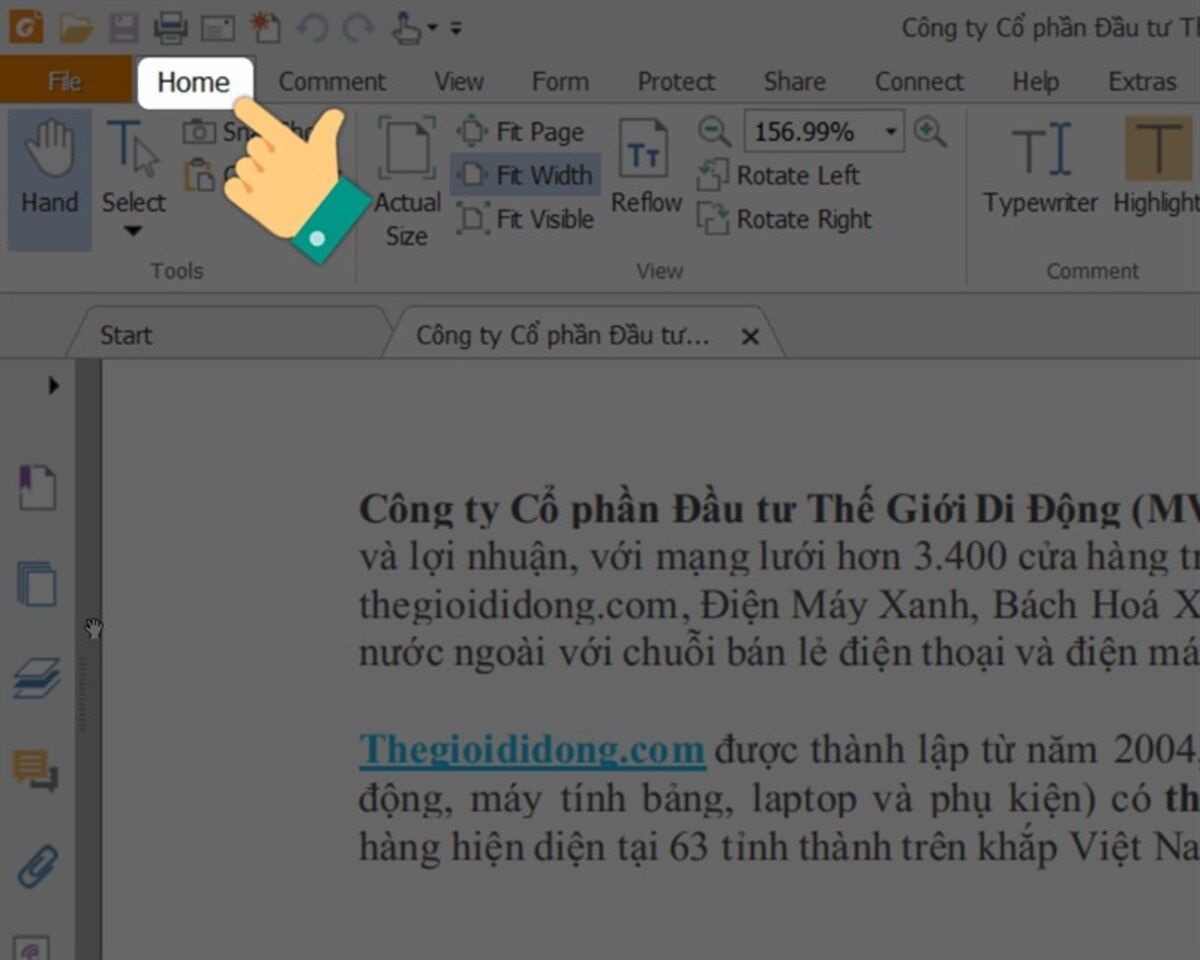
Task: Open the Customize Quick Access Toolbar arrow
Action: pos(456,29)
